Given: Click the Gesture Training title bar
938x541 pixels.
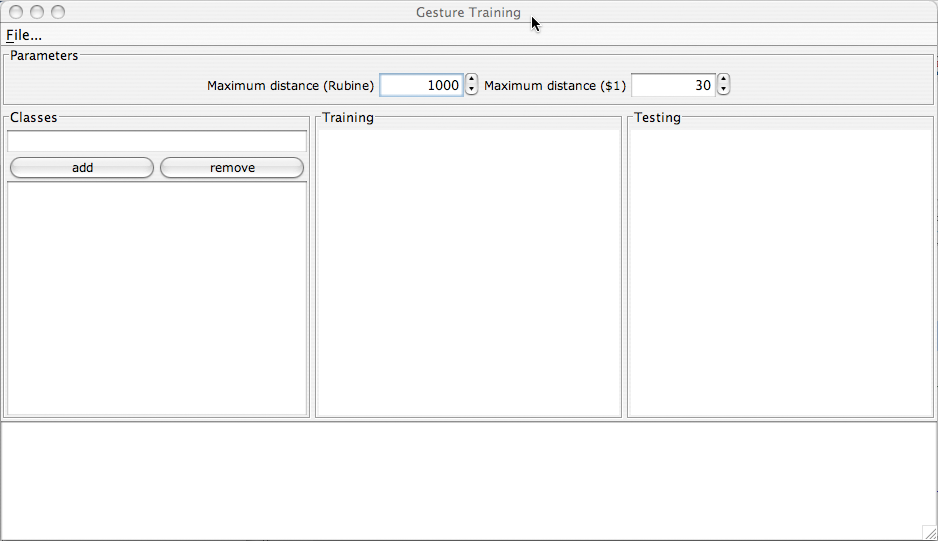Looking at the screenshot, I should [x=300, y=12].
